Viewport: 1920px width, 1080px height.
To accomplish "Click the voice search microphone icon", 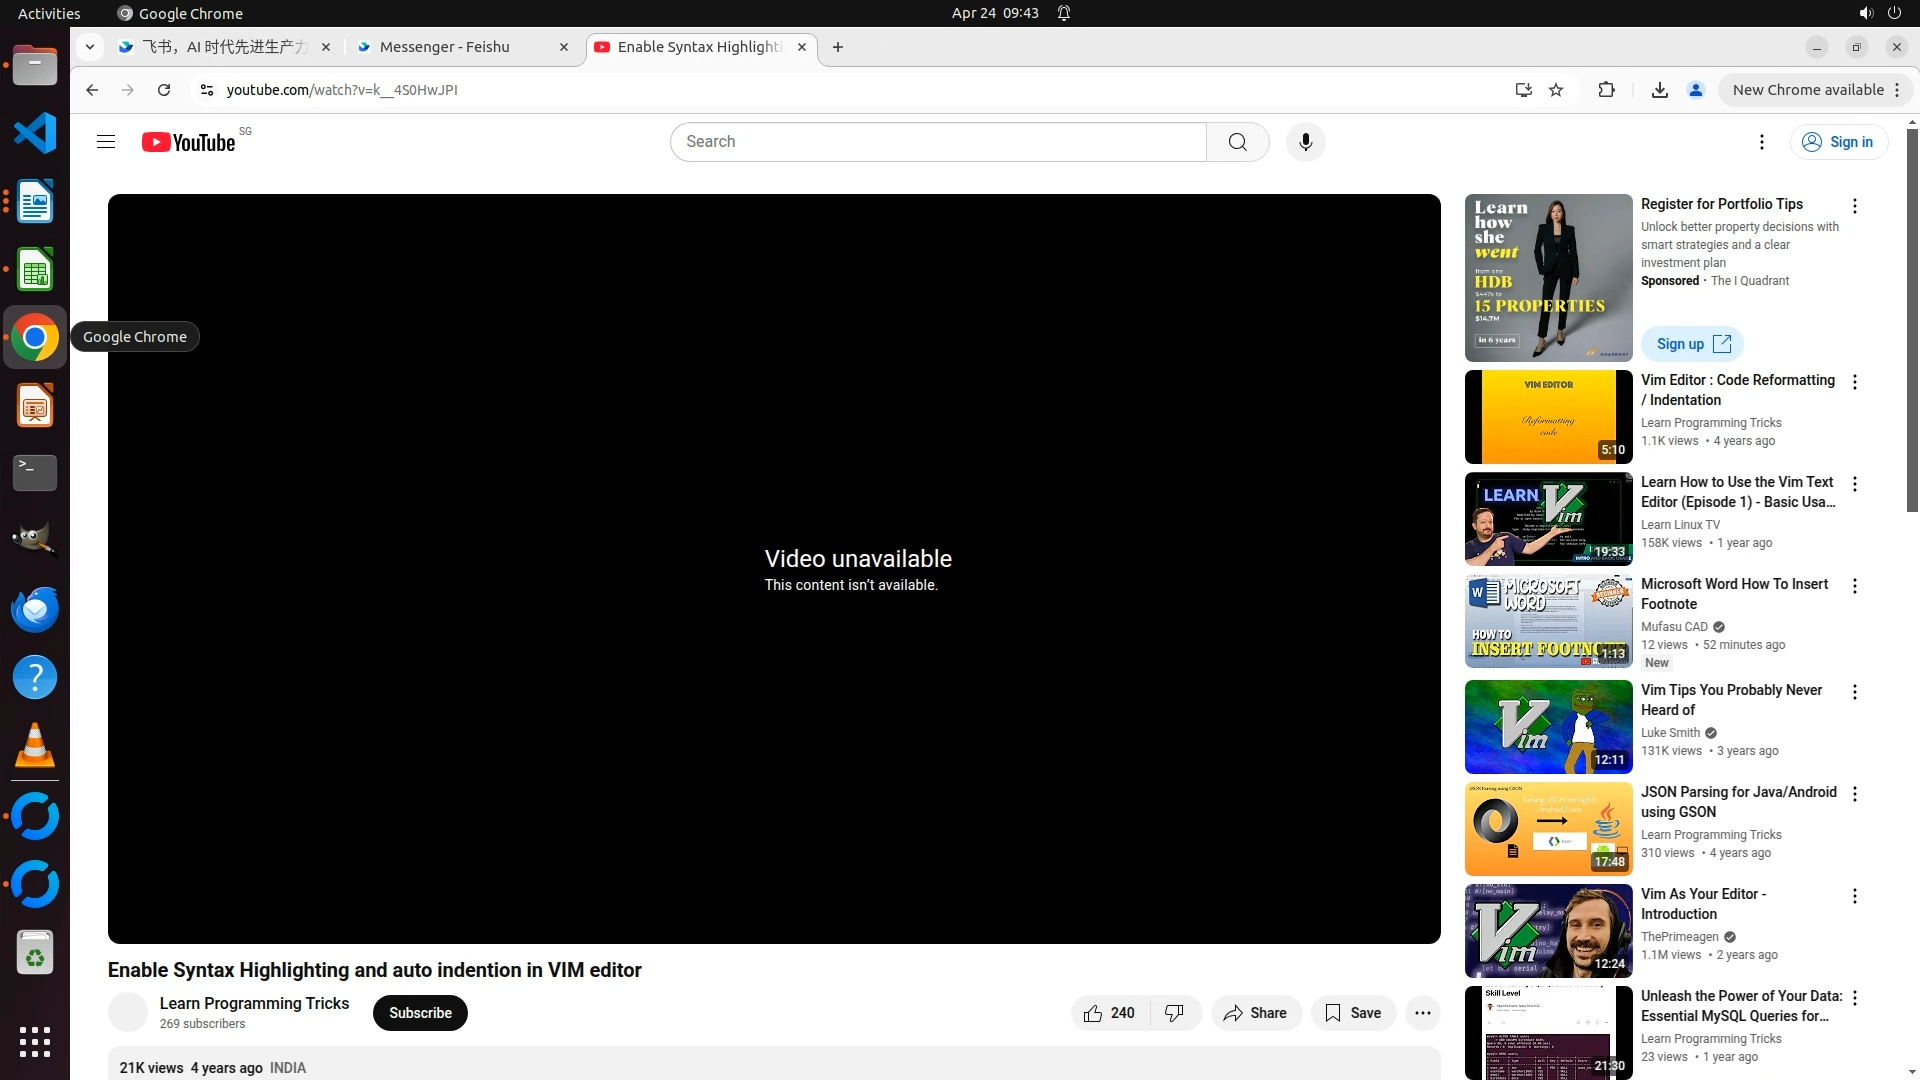I will pos(1305,142).
